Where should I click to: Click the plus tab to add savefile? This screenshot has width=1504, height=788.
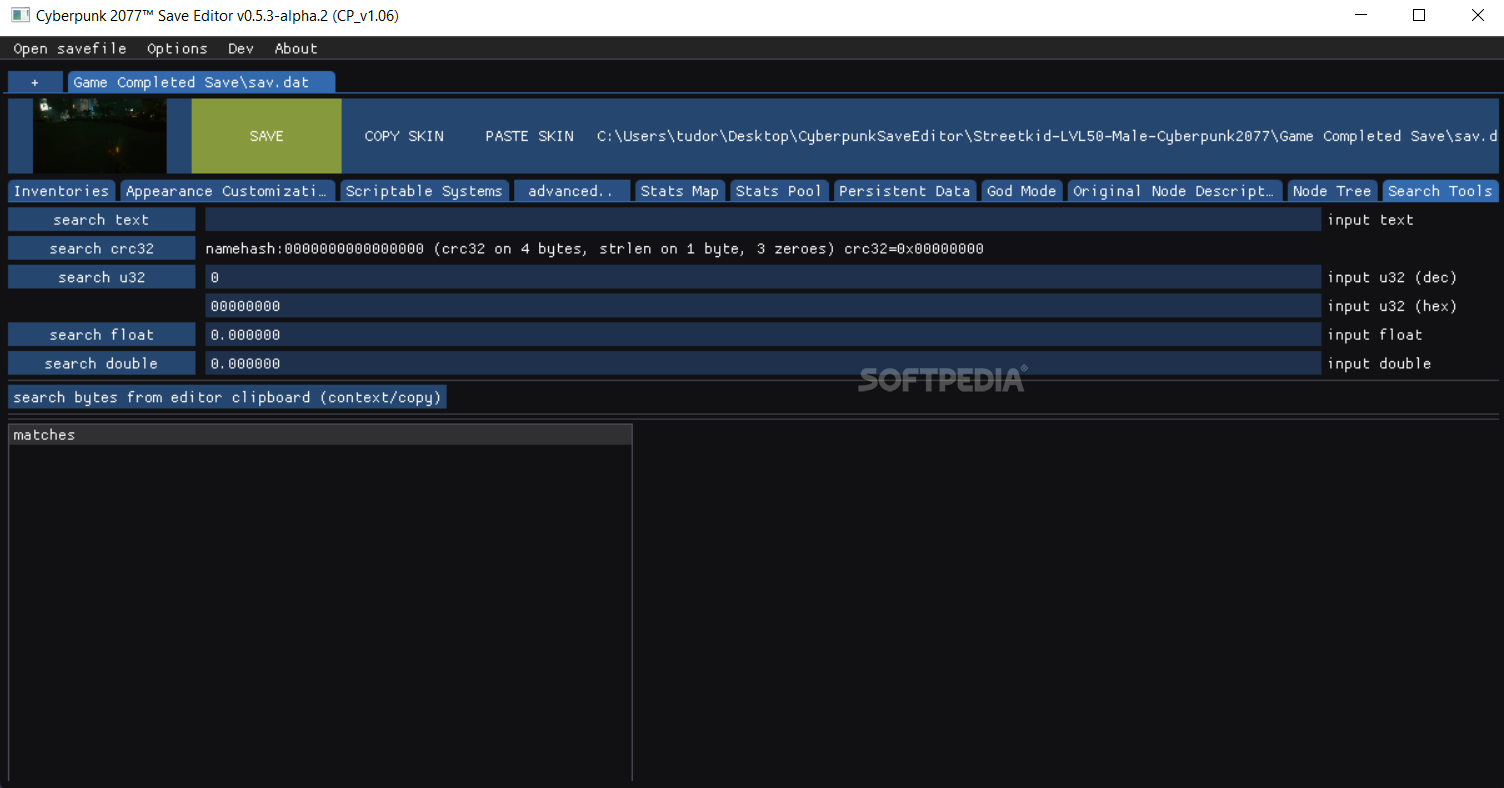[x=35, y=82]
